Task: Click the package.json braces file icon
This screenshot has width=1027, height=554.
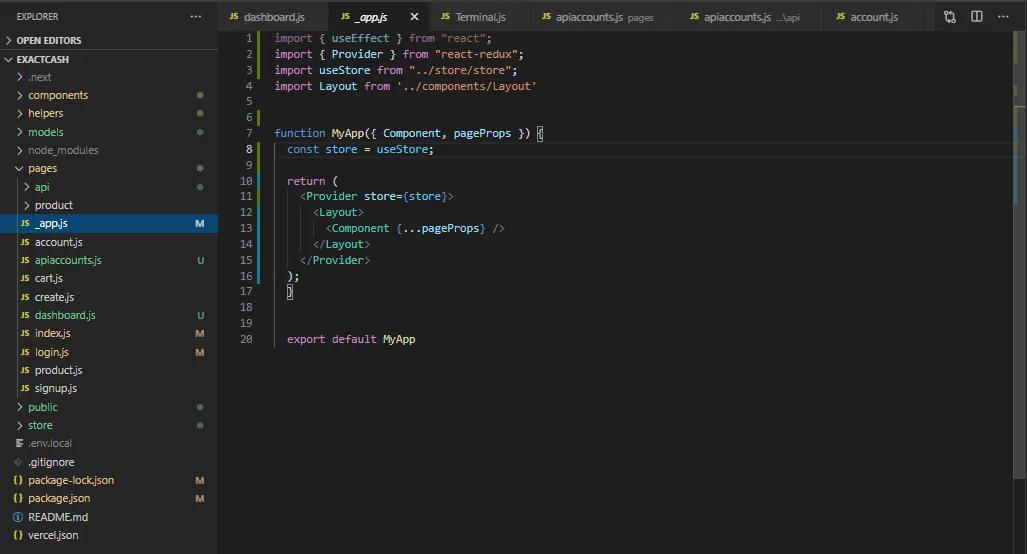Action: pyautogui.click(x=18, y=498)
